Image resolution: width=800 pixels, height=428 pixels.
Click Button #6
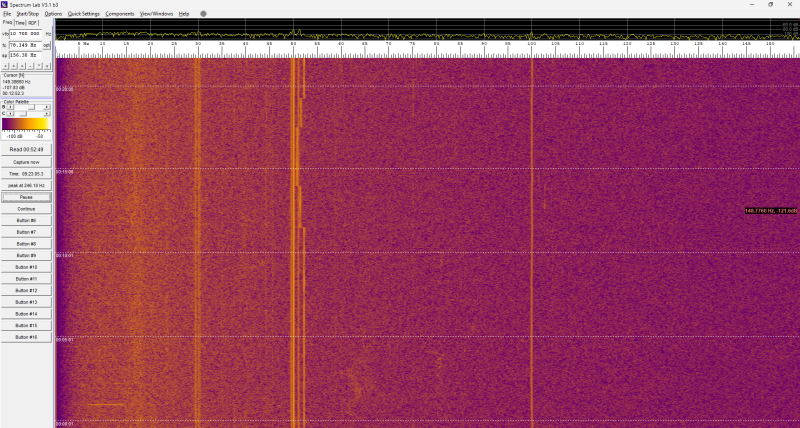(x=26, y=220)
